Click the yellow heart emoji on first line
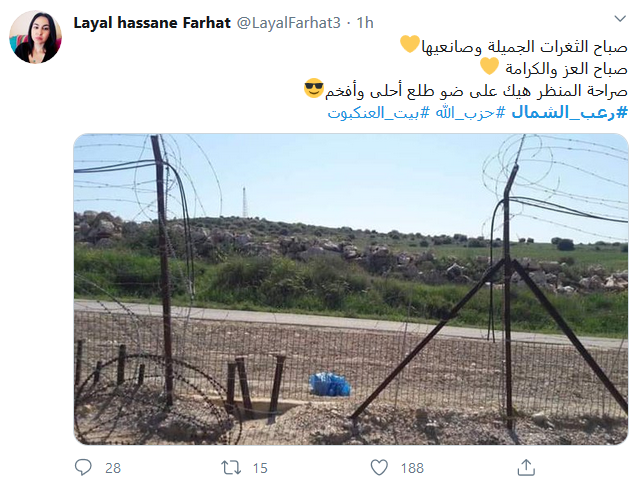639x481 pixels. click(410, 44)
